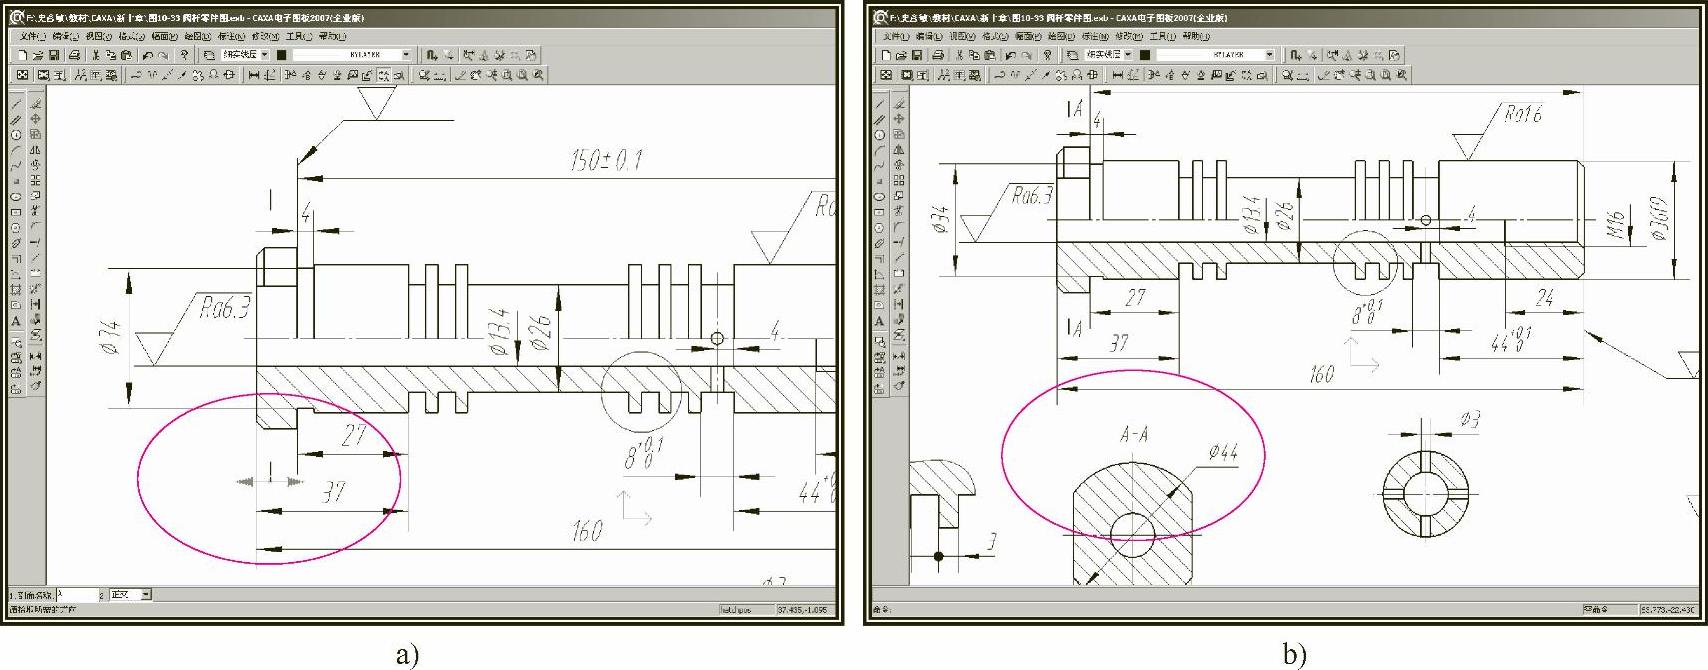Click last zoom magnifier icon in right window toolbar
1708x670 pixels.
click(x=1402, y=75)
